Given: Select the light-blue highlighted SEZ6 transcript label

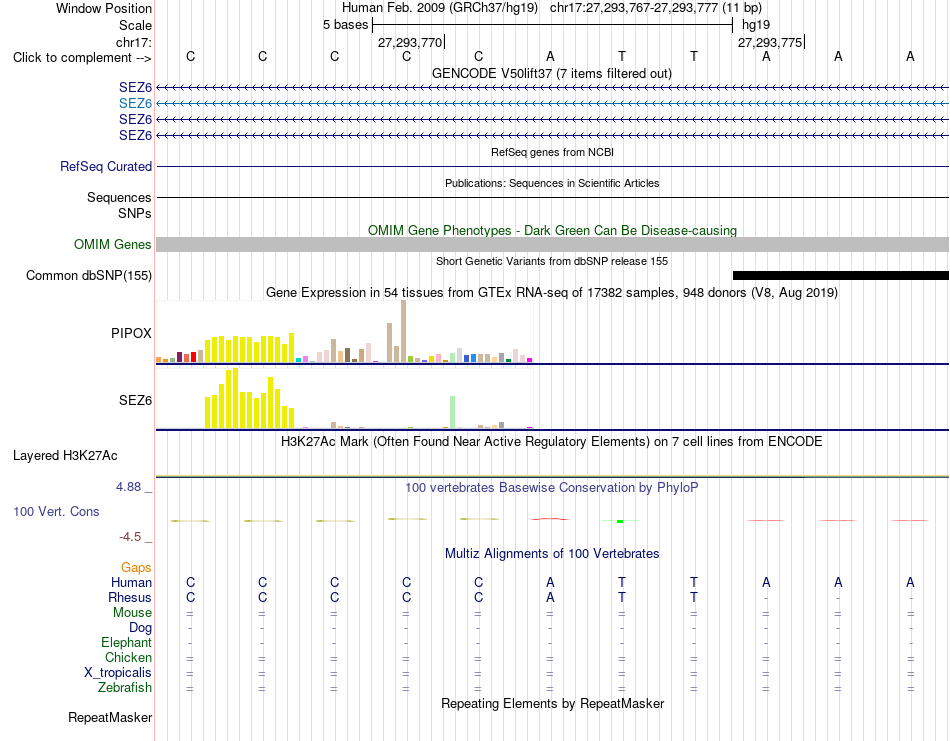Looking at the screenshot, I should [135, 104].
